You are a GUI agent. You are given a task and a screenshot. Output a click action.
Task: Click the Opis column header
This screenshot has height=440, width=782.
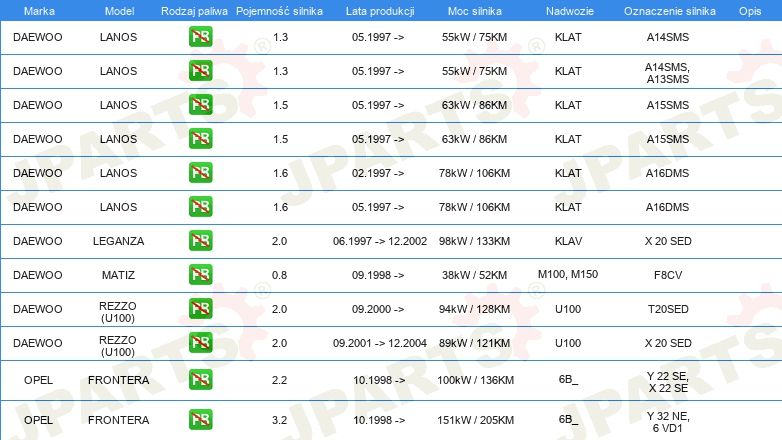[750, 11]
